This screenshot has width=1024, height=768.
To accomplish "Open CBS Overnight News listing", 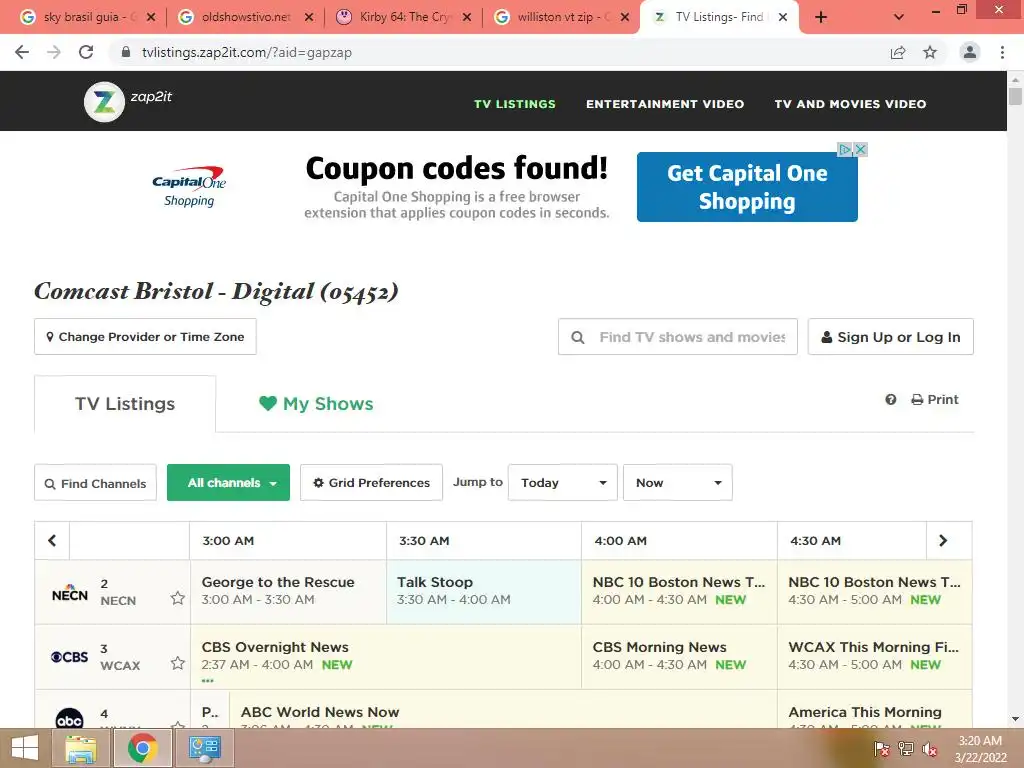I will point(385,656).
